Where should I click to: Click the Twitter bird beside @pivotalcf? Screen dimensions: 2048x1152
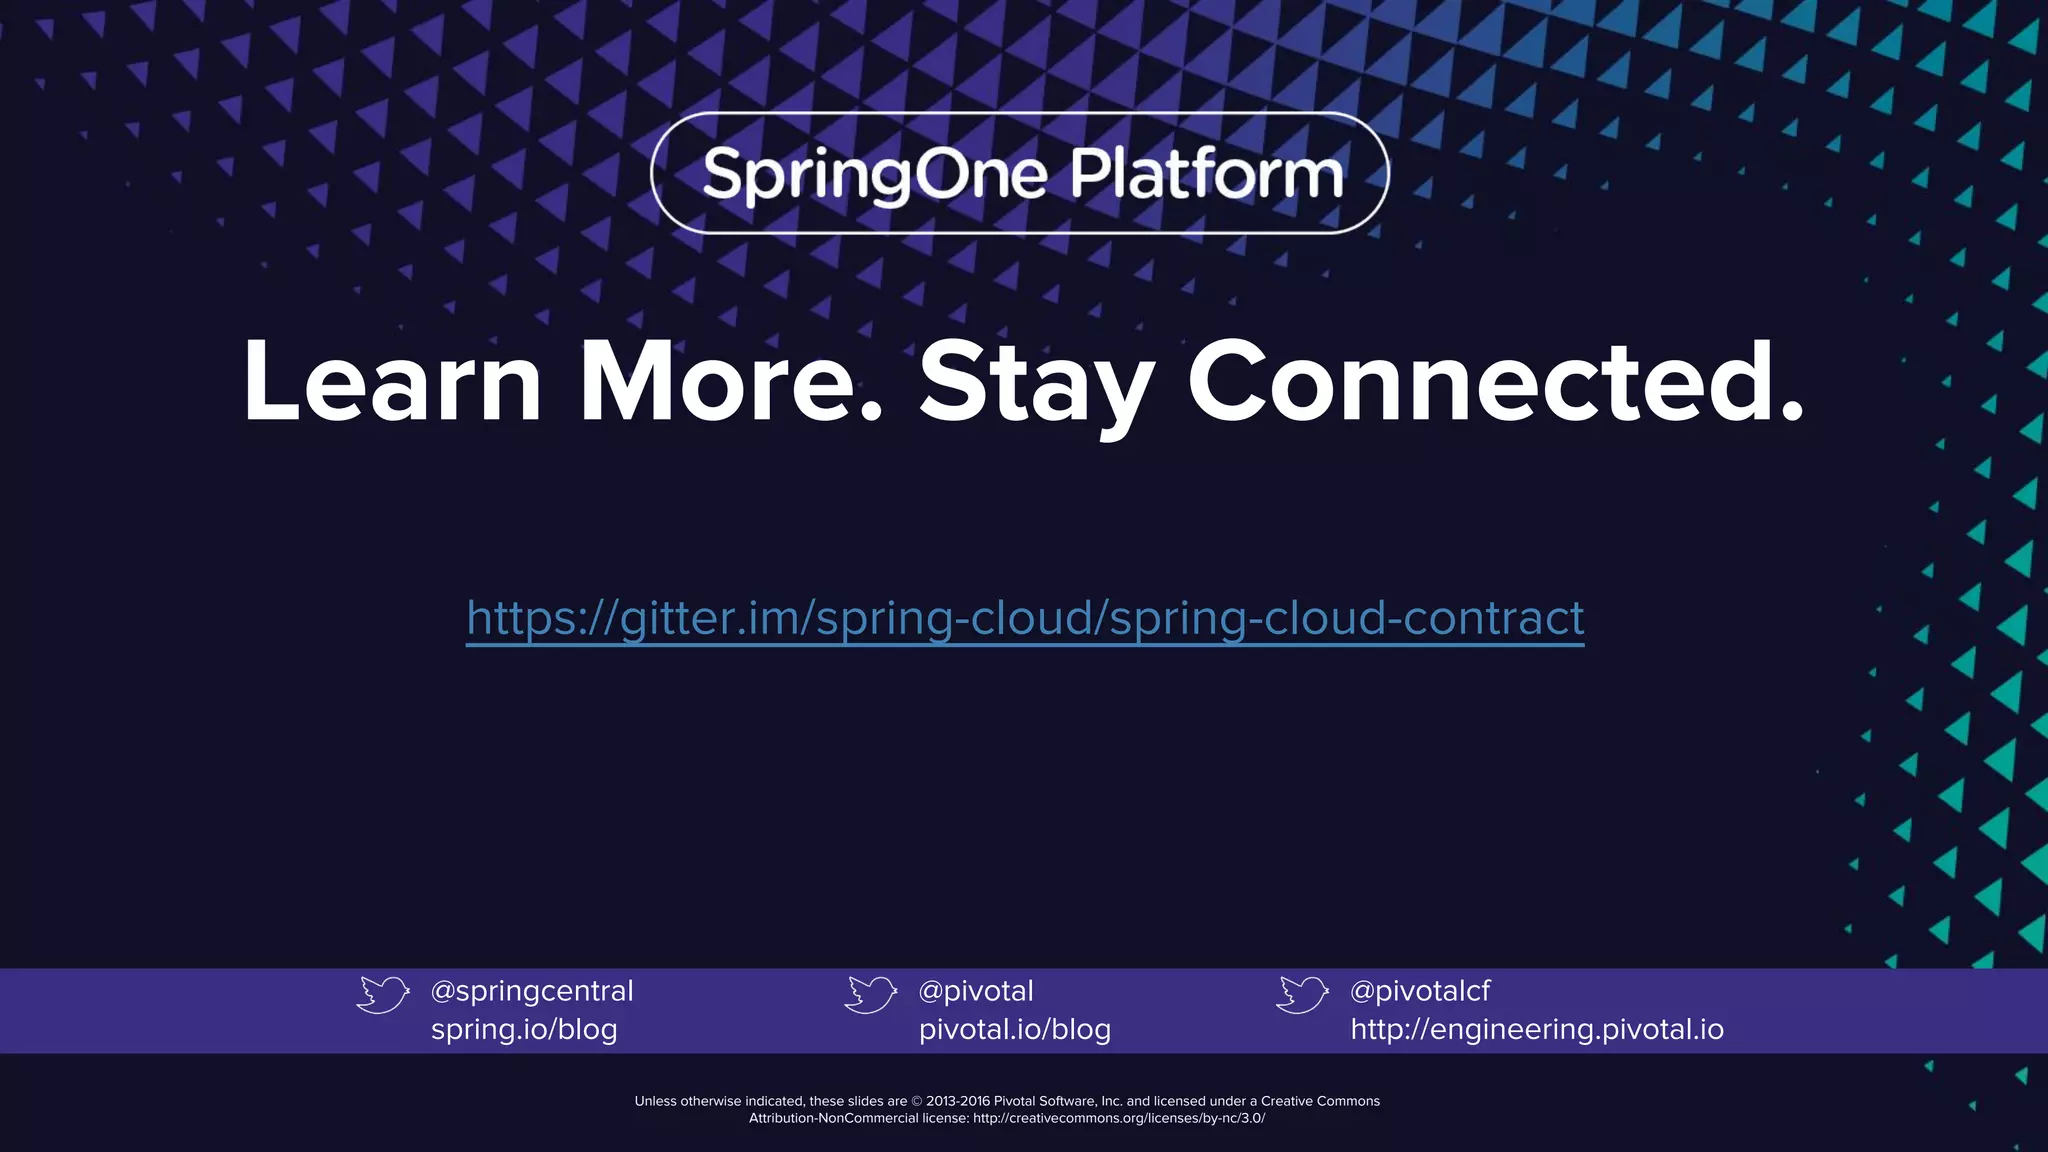pos(1303,995)
